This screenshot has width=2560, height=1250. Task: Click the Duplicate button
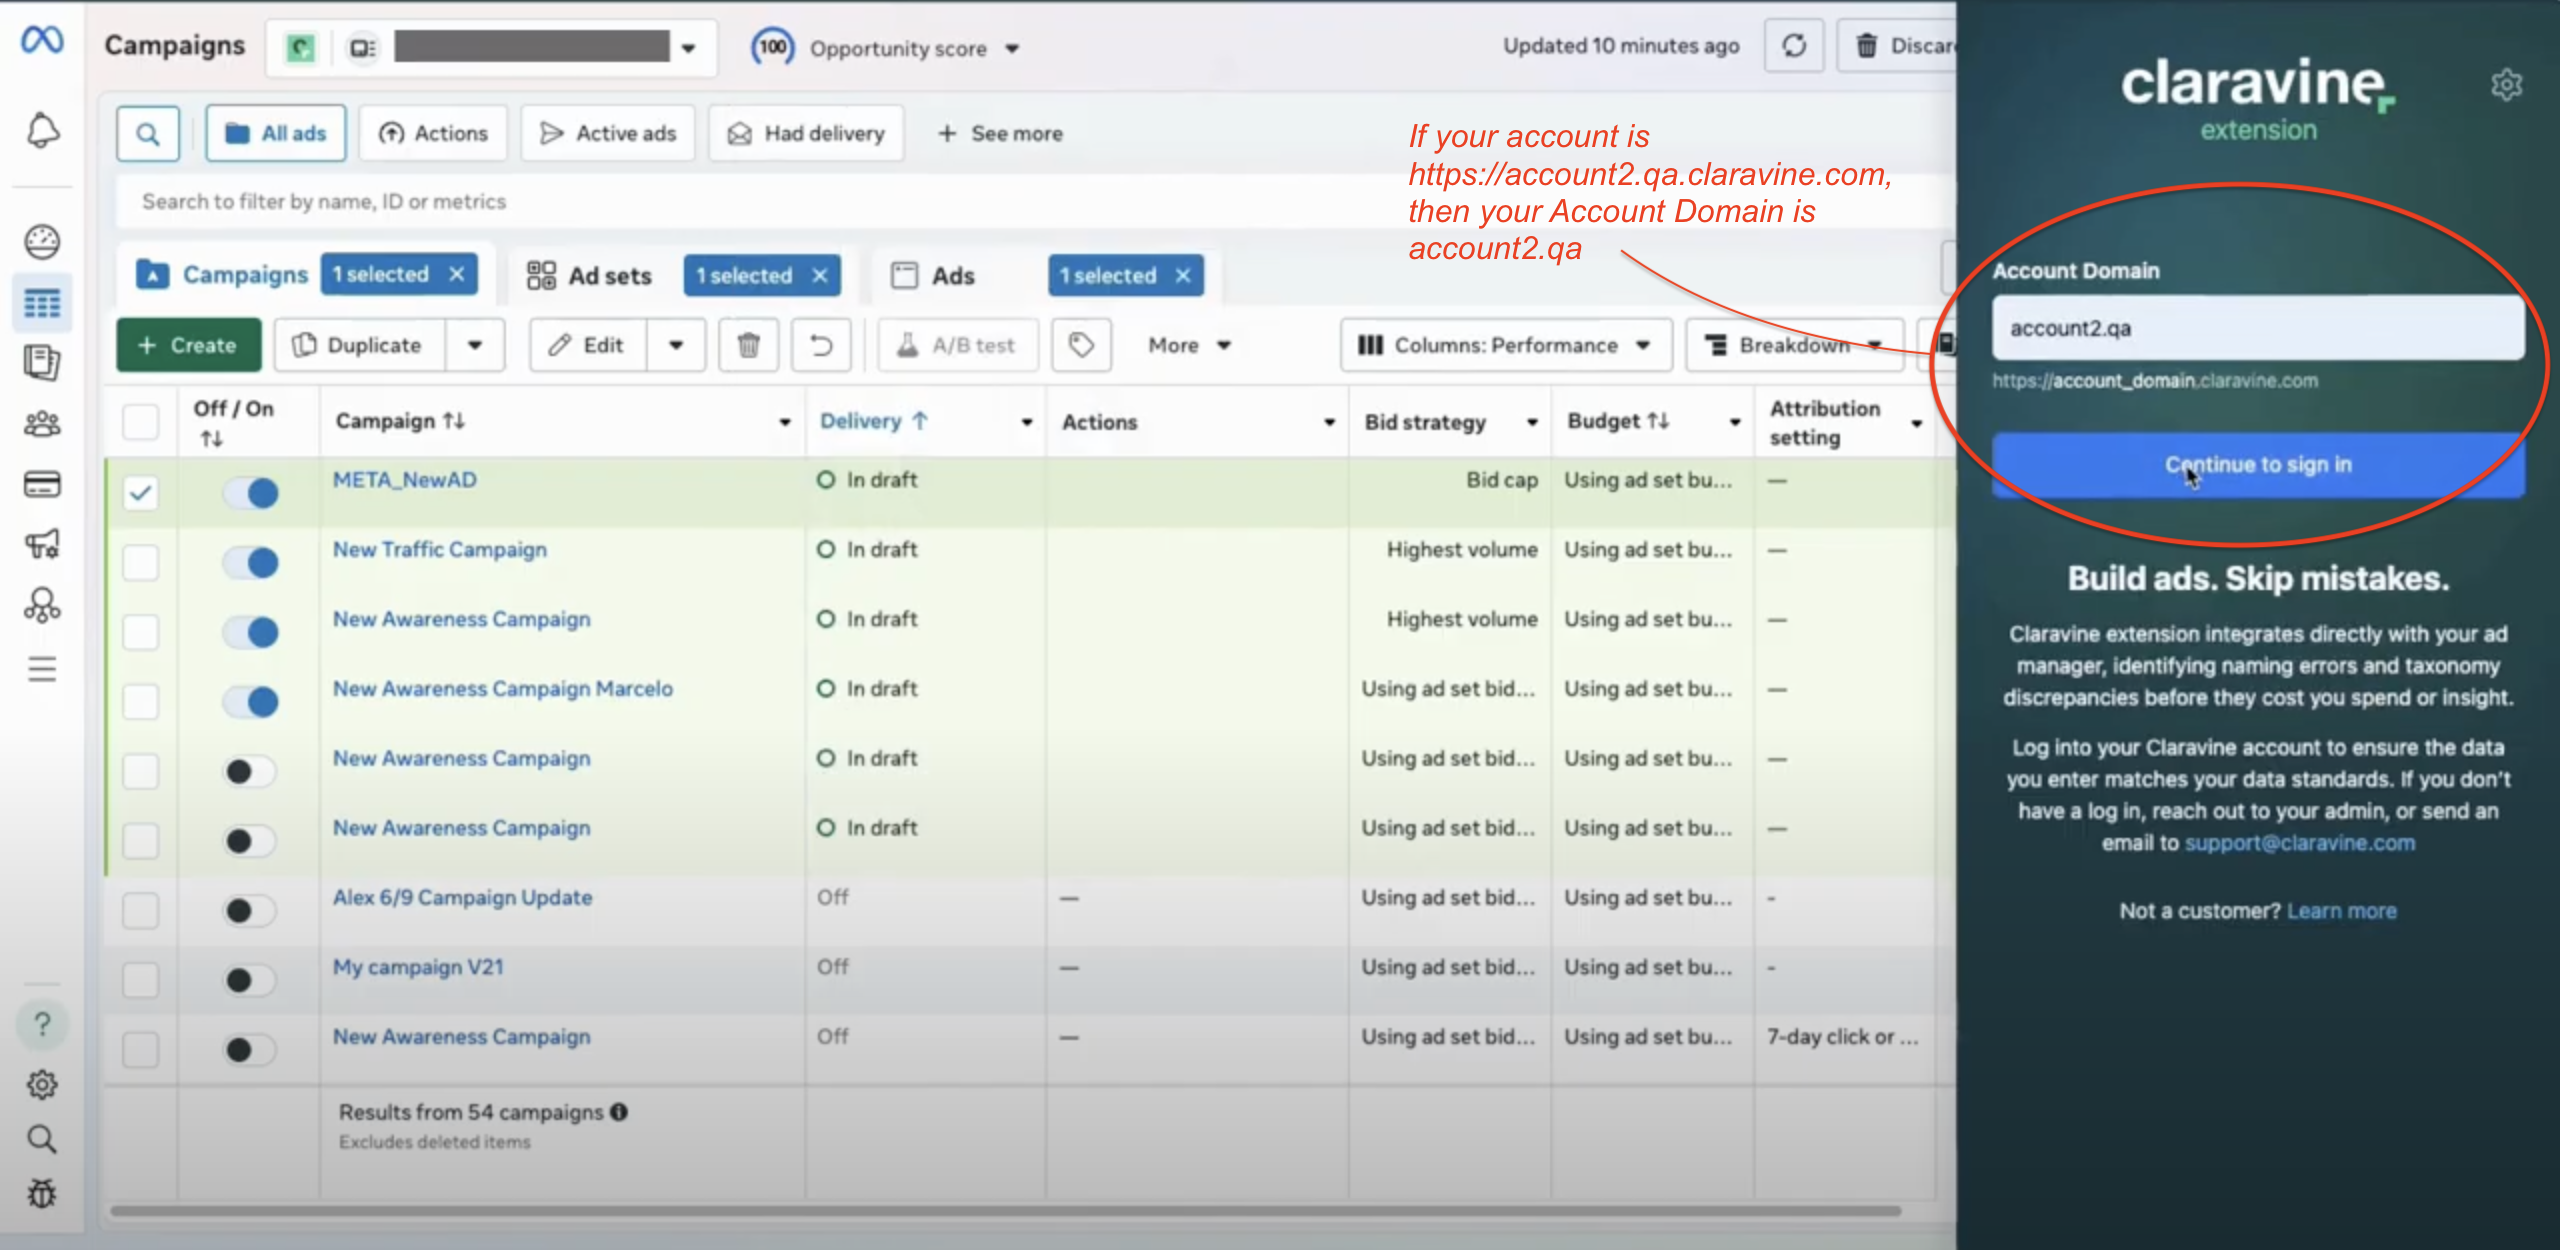[359, 345]
